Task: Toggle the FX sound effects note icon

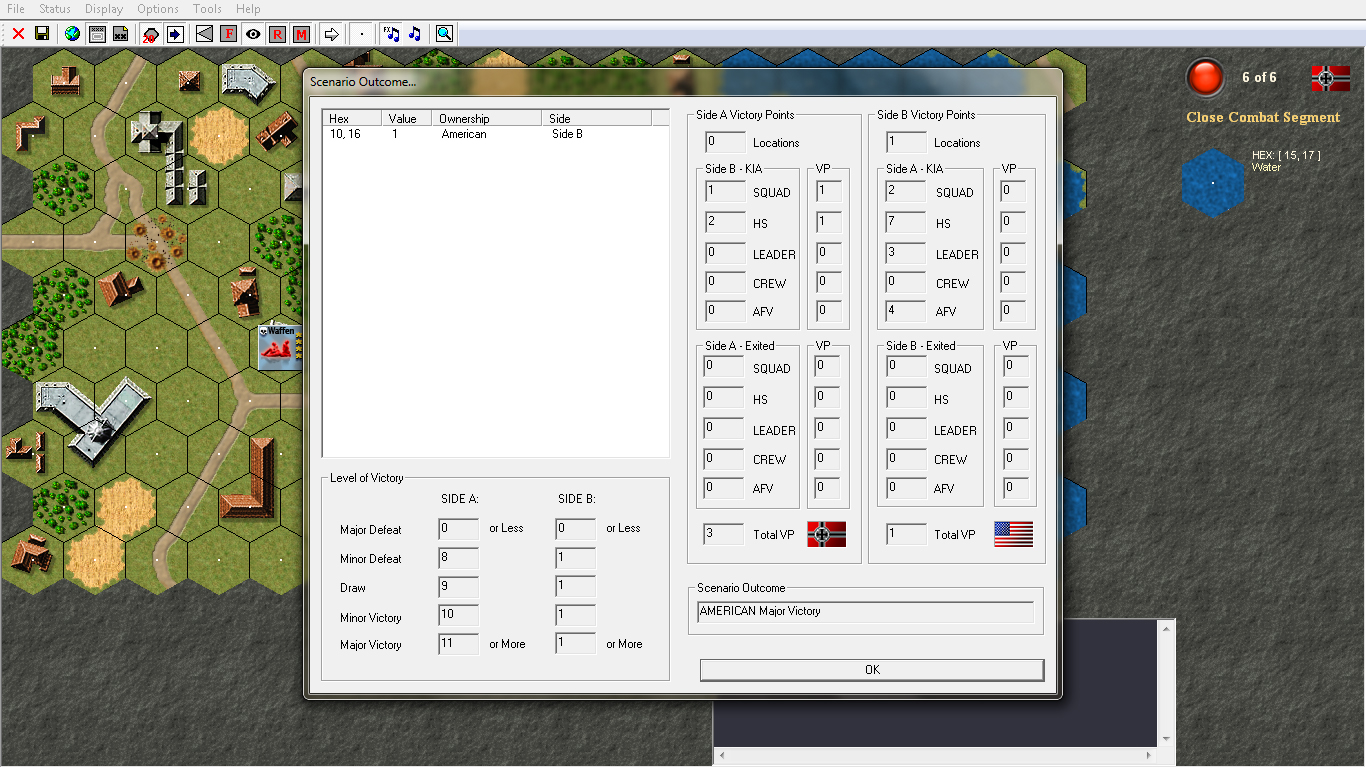Action: (x=391, y=34)
